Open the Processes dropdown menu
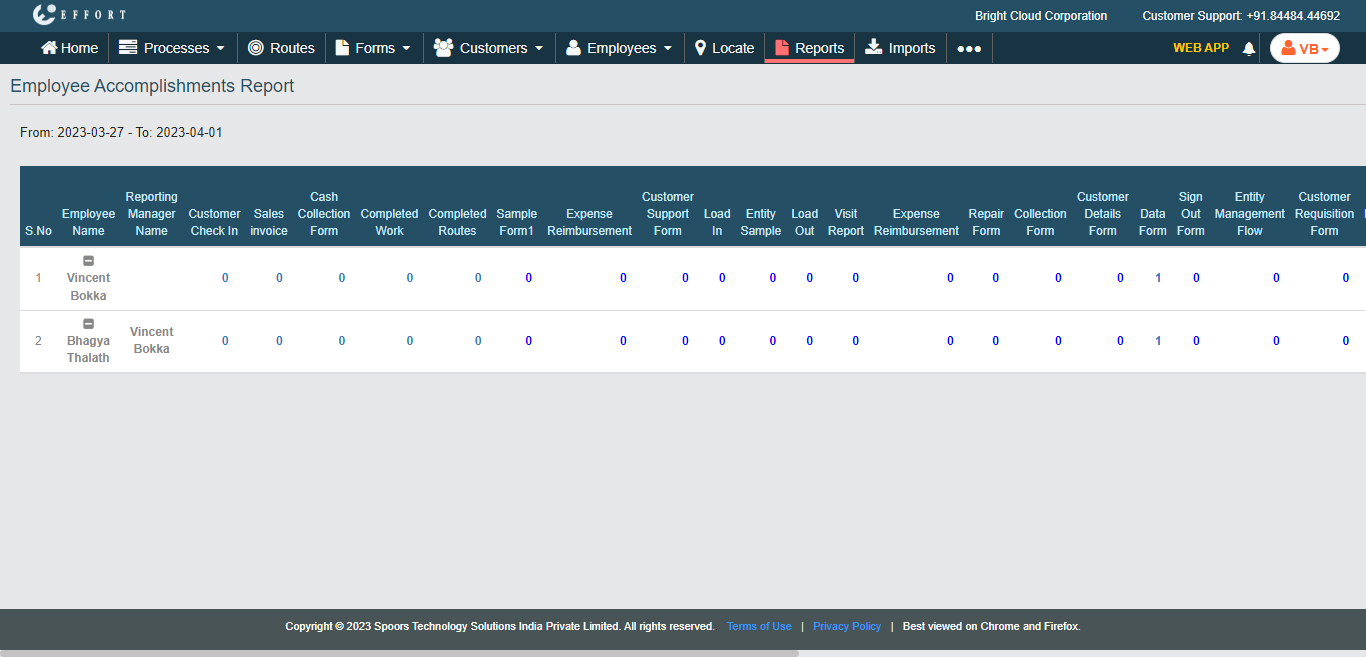This screenshot has height=657, width=1366. click(172, 48)
